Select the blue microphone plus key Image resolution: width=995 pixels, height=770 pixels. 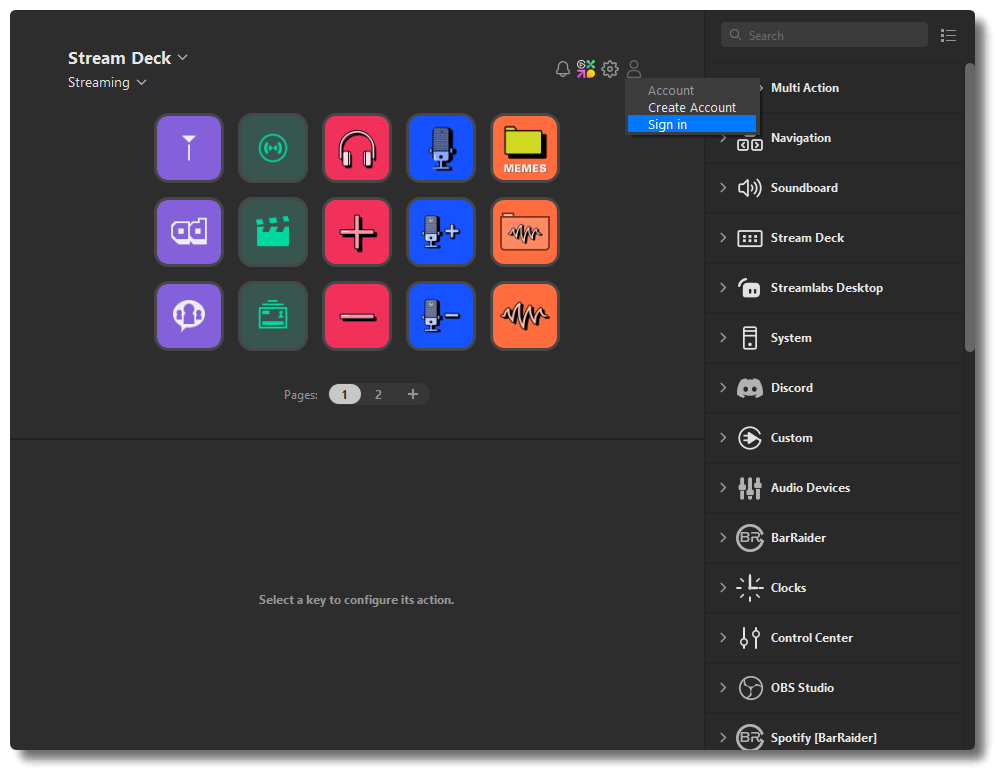[x=441, y=232]
